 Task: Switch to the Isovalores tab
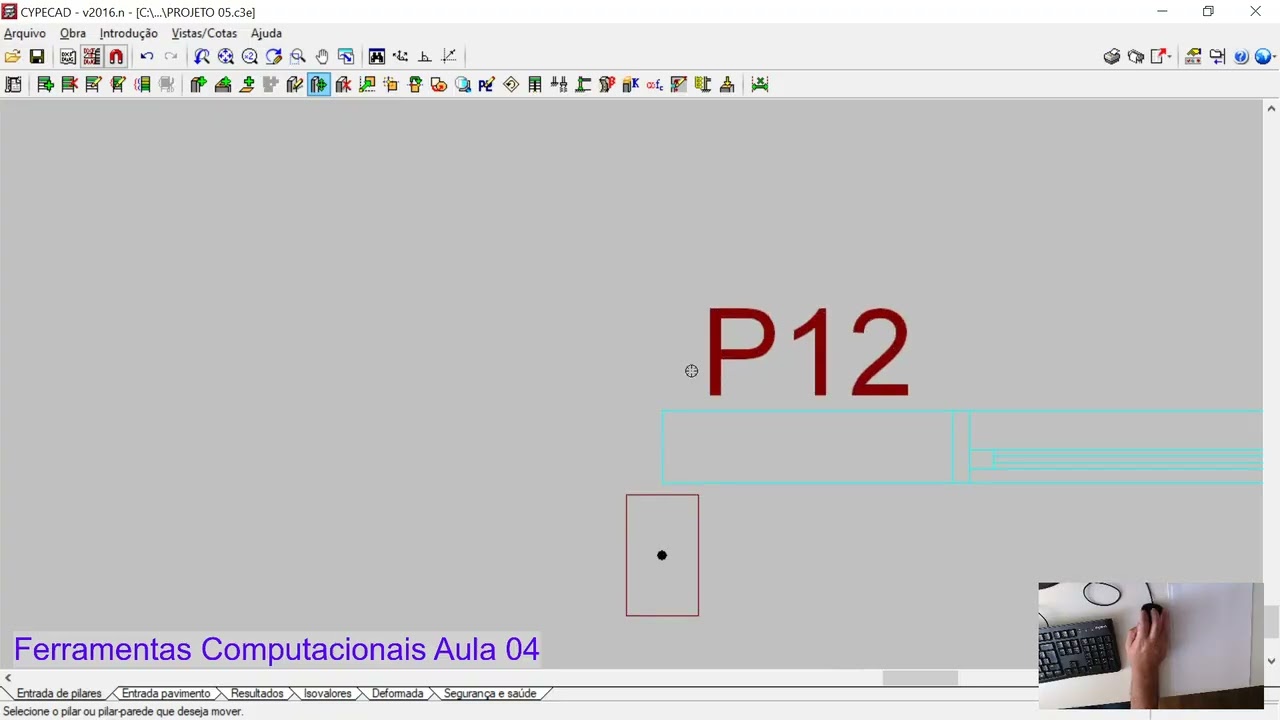328,693
